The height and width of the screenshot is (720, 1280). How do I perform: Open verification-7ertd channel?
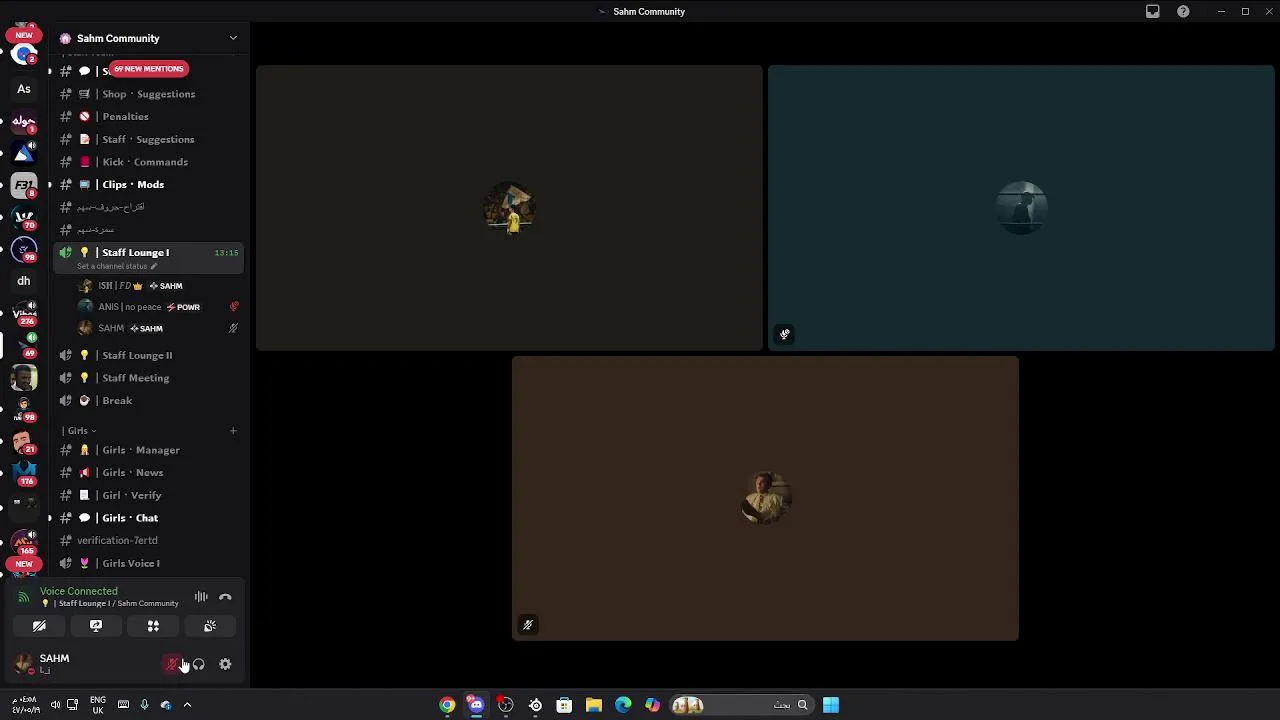click(x=147, y=541)
